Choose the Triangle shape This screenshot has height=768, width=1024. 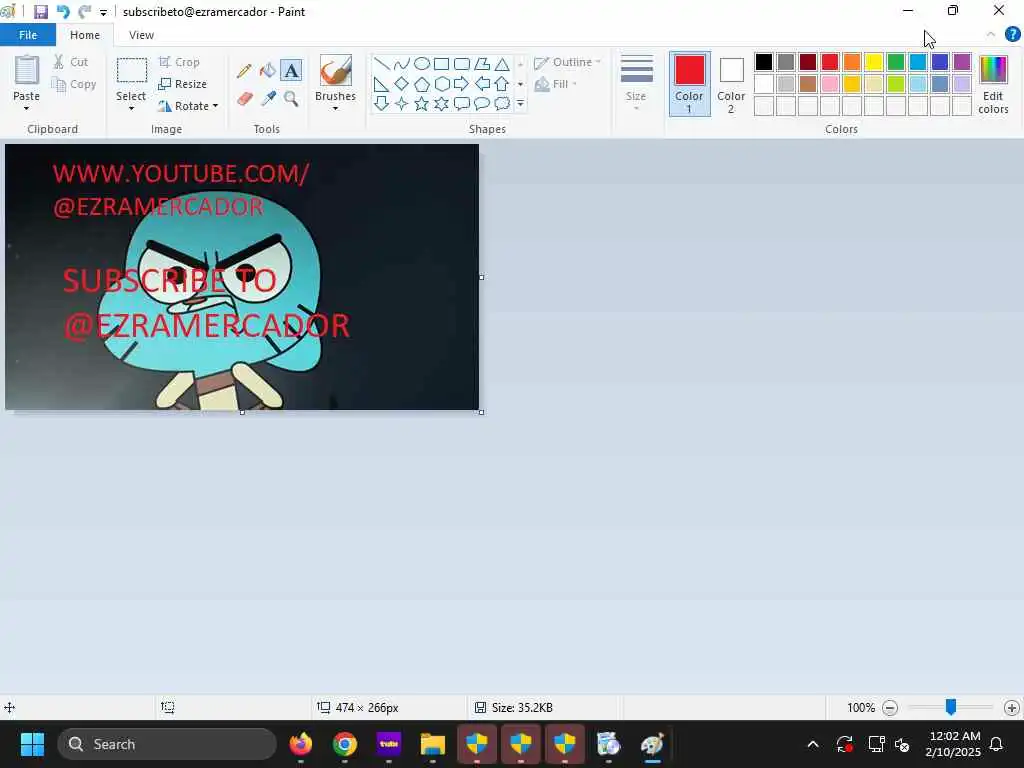[x=502, y=64]
